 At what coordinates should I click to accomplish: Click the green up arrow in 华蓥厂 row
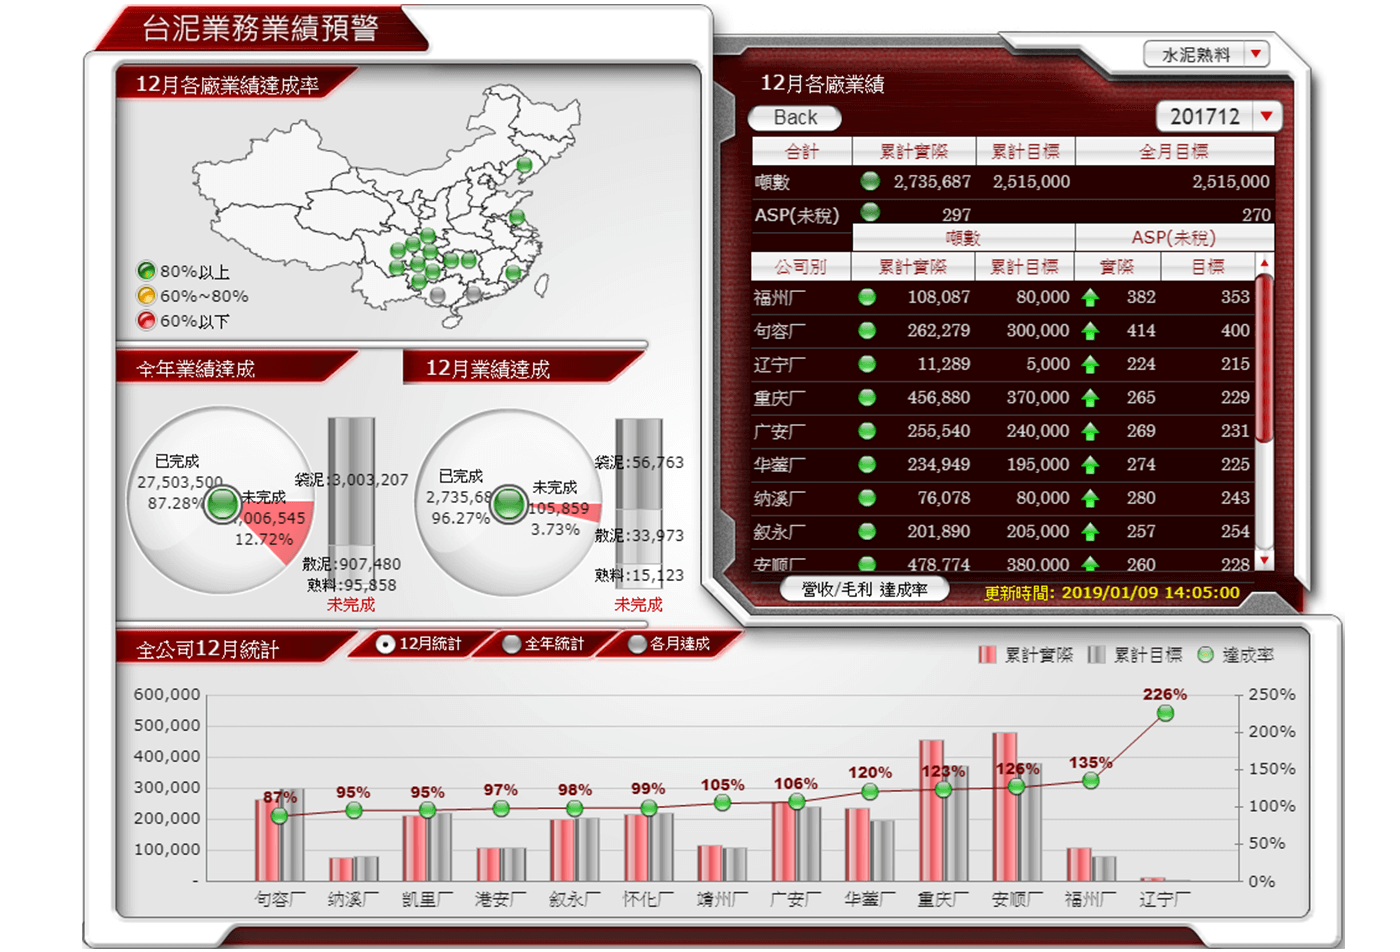(x=1090, y=465)
